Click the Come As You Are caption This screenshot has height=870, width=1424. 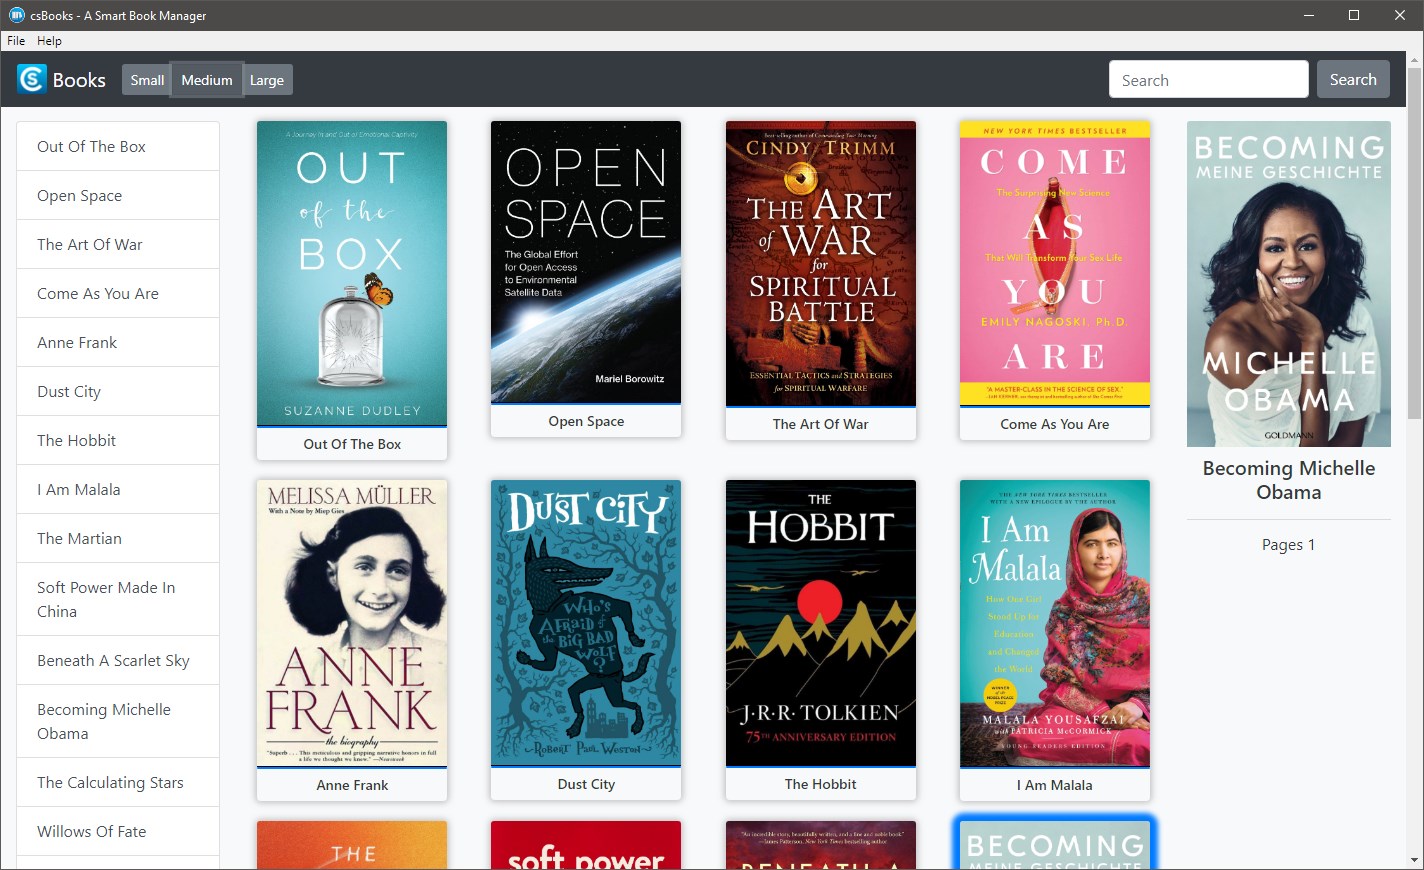[1055, 424]
